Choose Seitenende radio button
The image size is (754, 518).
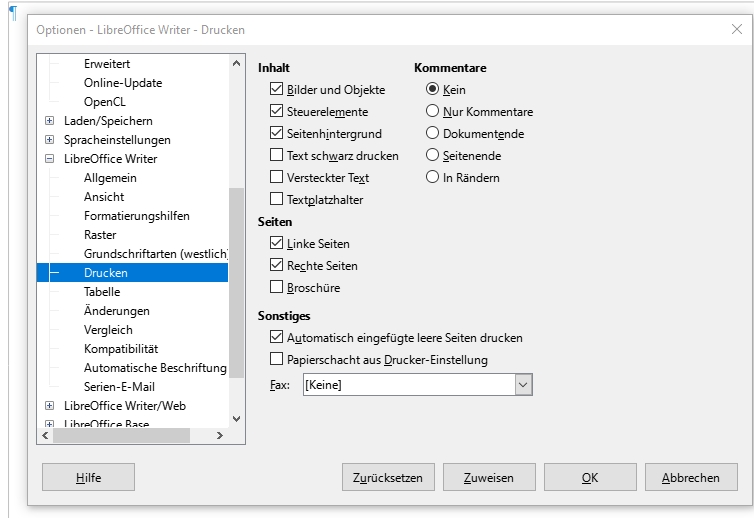pyautogui.click(x=432, y=155)
